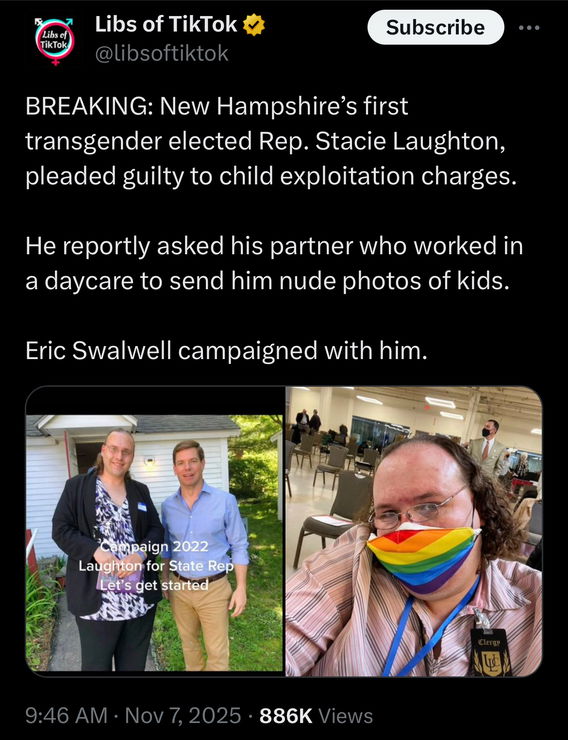Click the person in black blazer
Image resolution: width=568 pixels, height=740 pixels.
108,550
